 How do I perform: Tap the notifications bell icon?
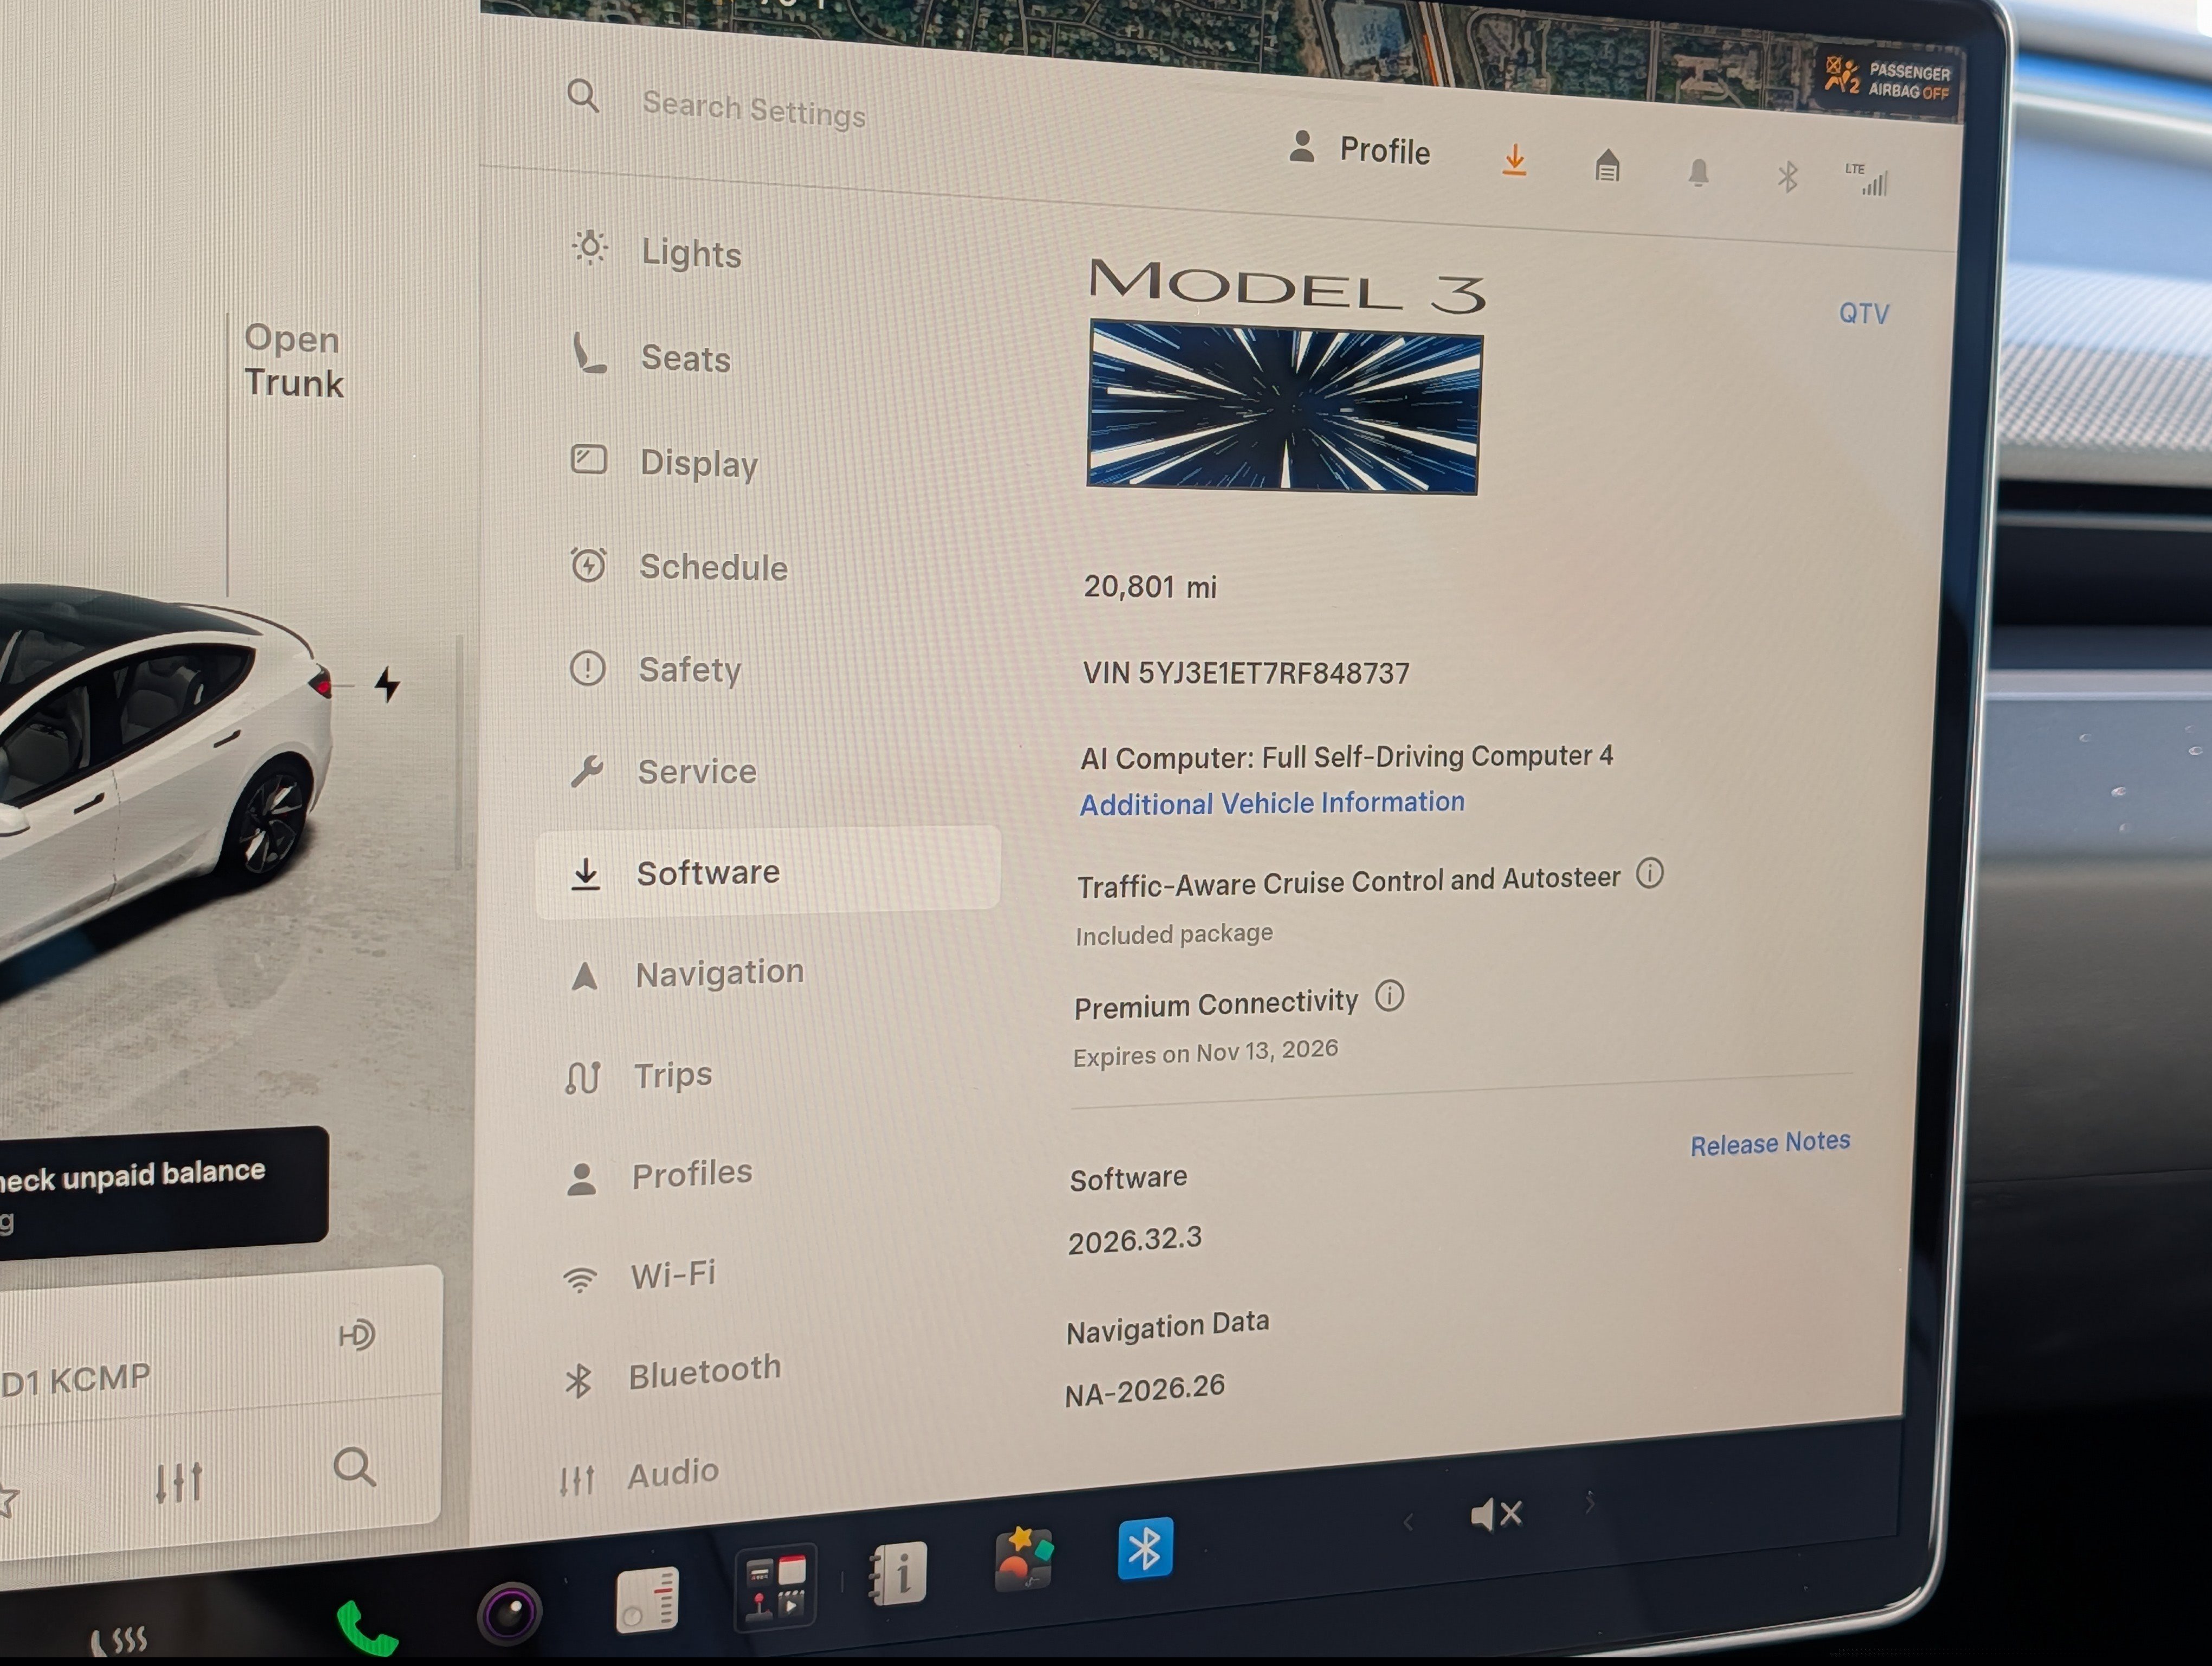(x=1698, y=172)
